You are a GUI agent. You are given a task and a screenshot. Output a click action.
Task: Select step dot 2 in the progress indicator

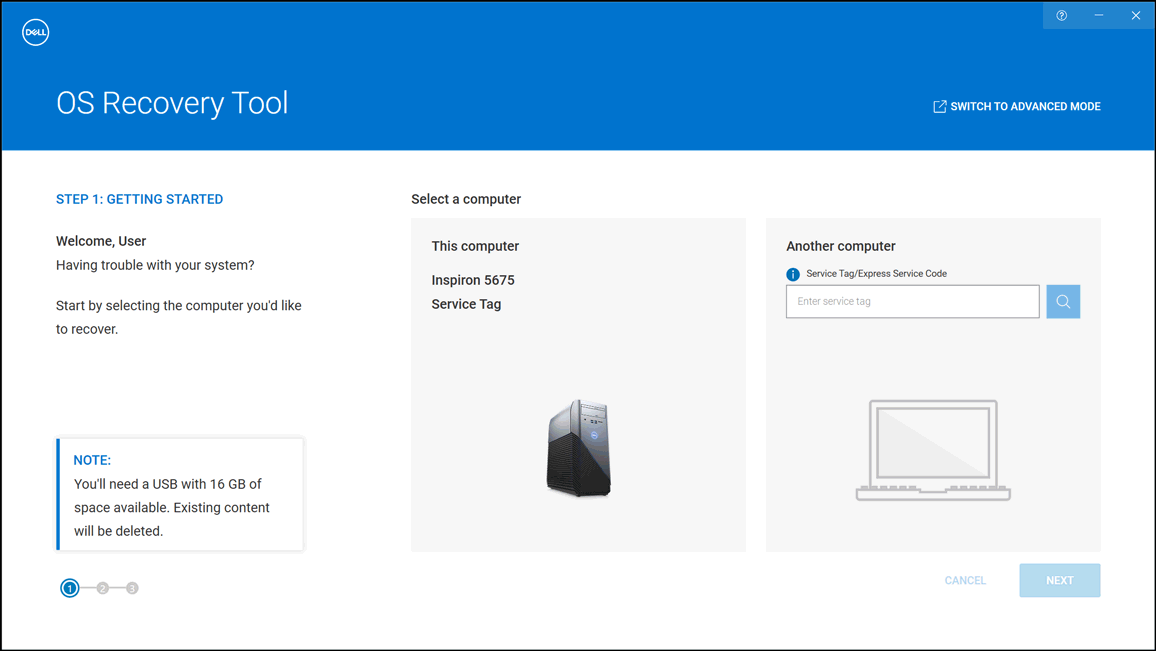point(101,588)
